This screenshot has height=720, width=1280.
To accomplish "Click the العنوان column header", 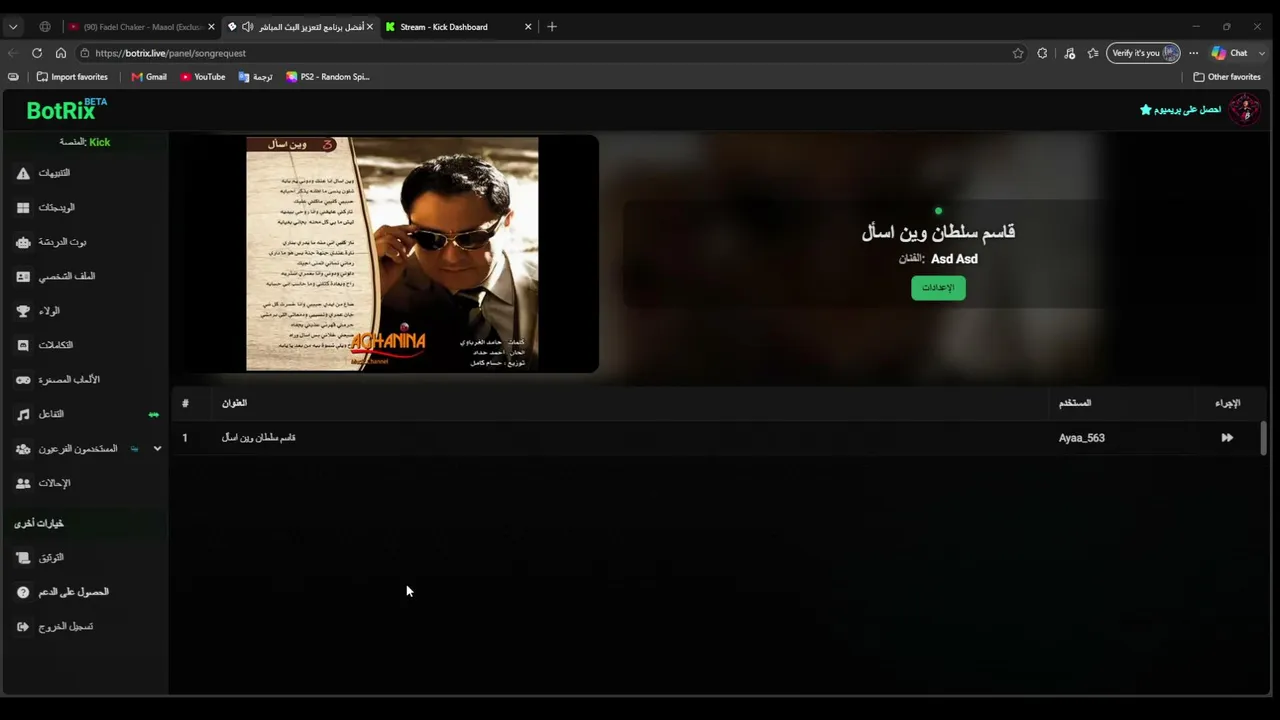I will 234,403.
